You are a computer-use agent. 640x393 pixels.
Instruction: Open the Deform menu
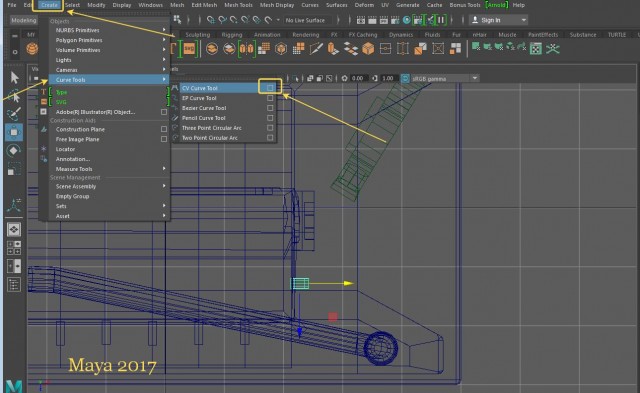pyautogui.click(x=364, y=5)
